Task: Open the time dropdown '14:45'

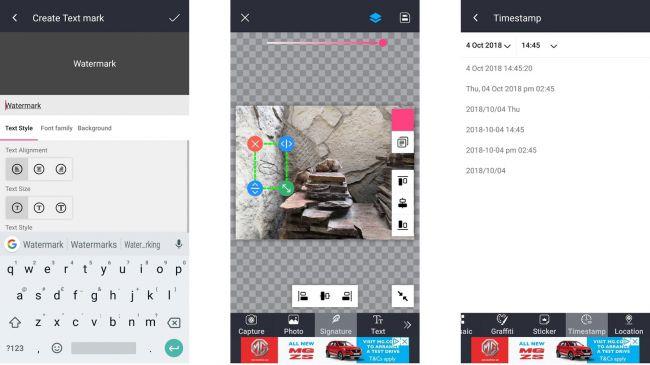Action: click(539, 46)
